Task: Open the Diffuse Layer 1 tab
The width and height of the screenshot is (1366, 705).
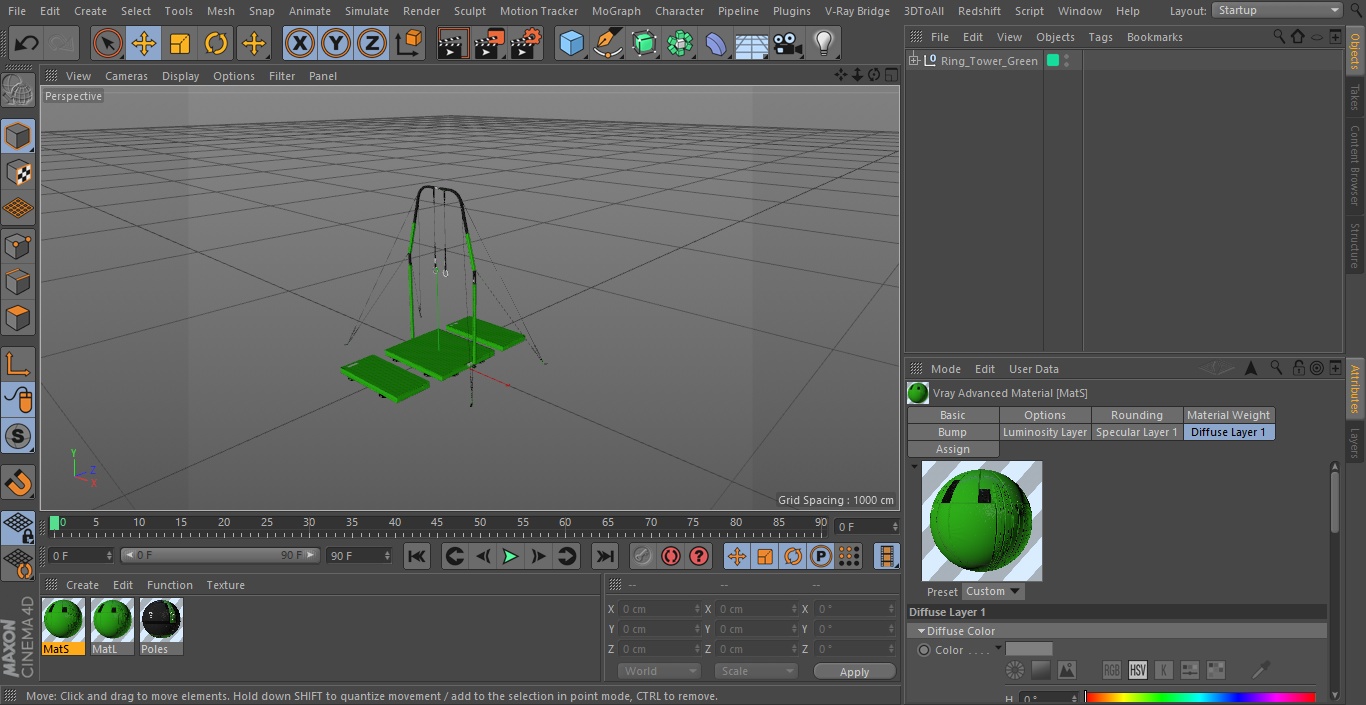Action: click(x=1228, y=432)
